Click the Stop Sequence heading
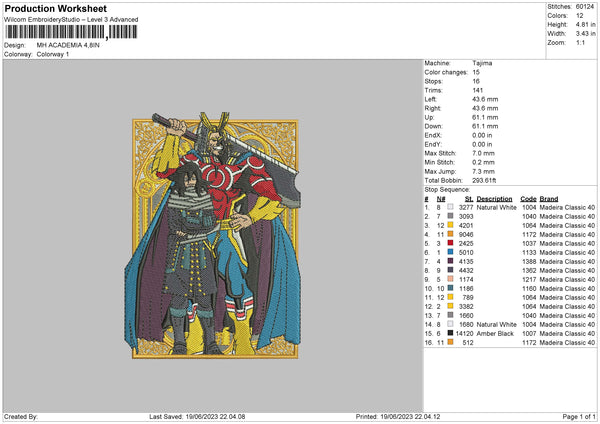 pos(447,188)
